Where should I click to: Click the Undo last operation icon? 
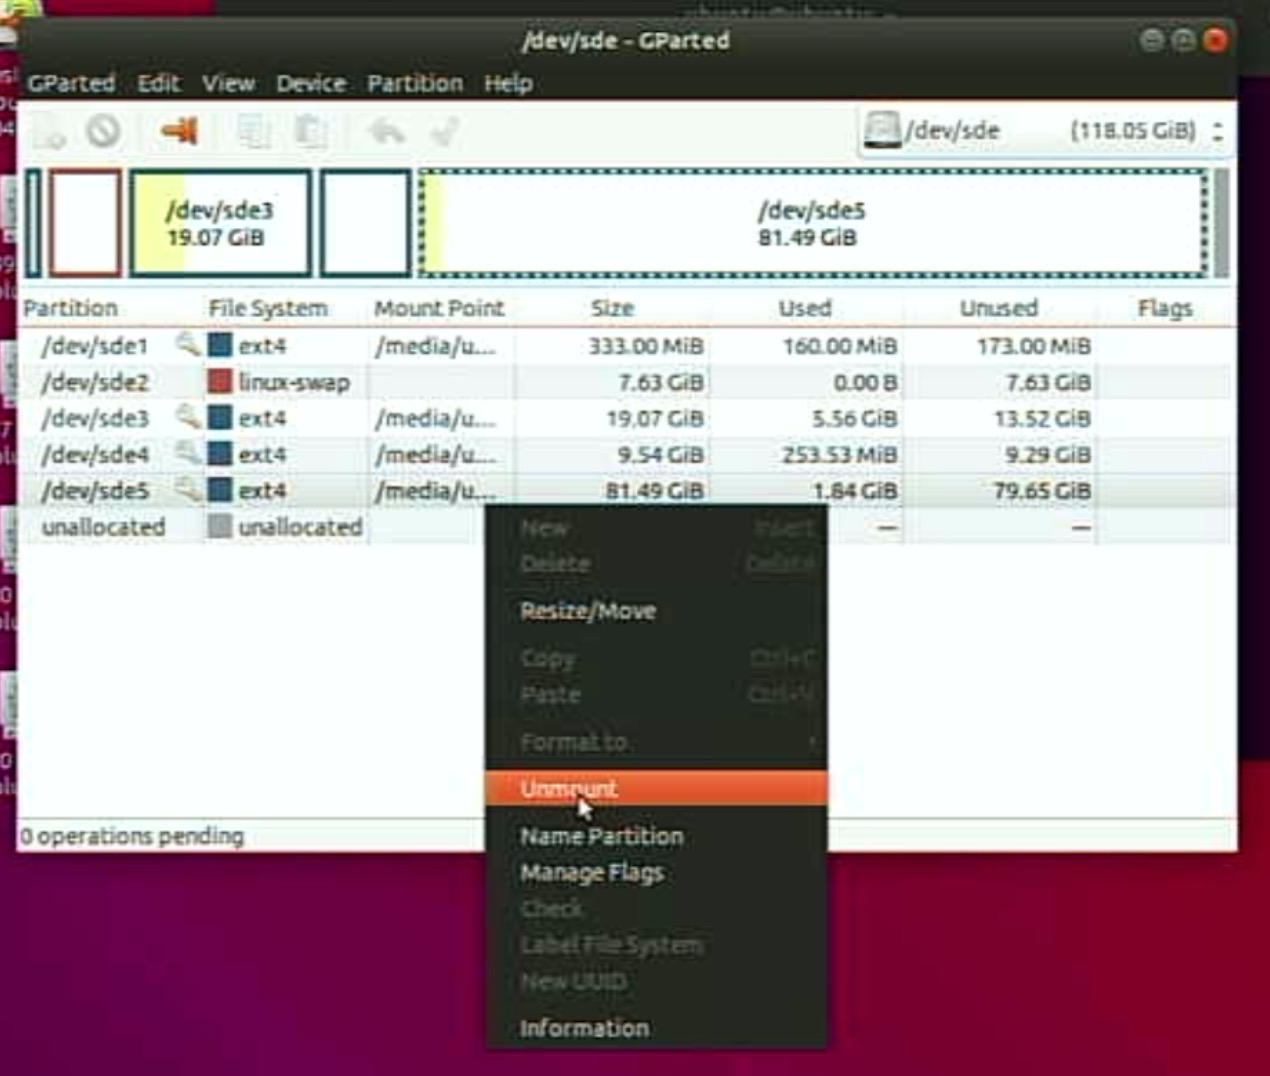point(387,131)
